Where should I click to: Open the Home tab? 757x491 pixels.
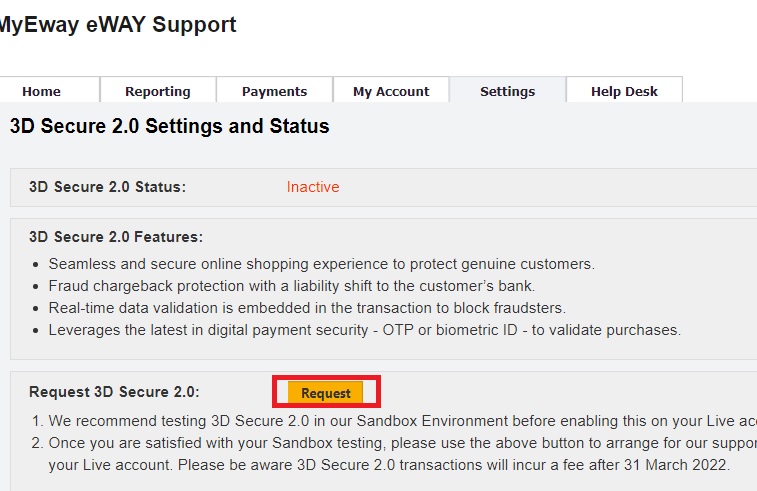coord(41,91)
